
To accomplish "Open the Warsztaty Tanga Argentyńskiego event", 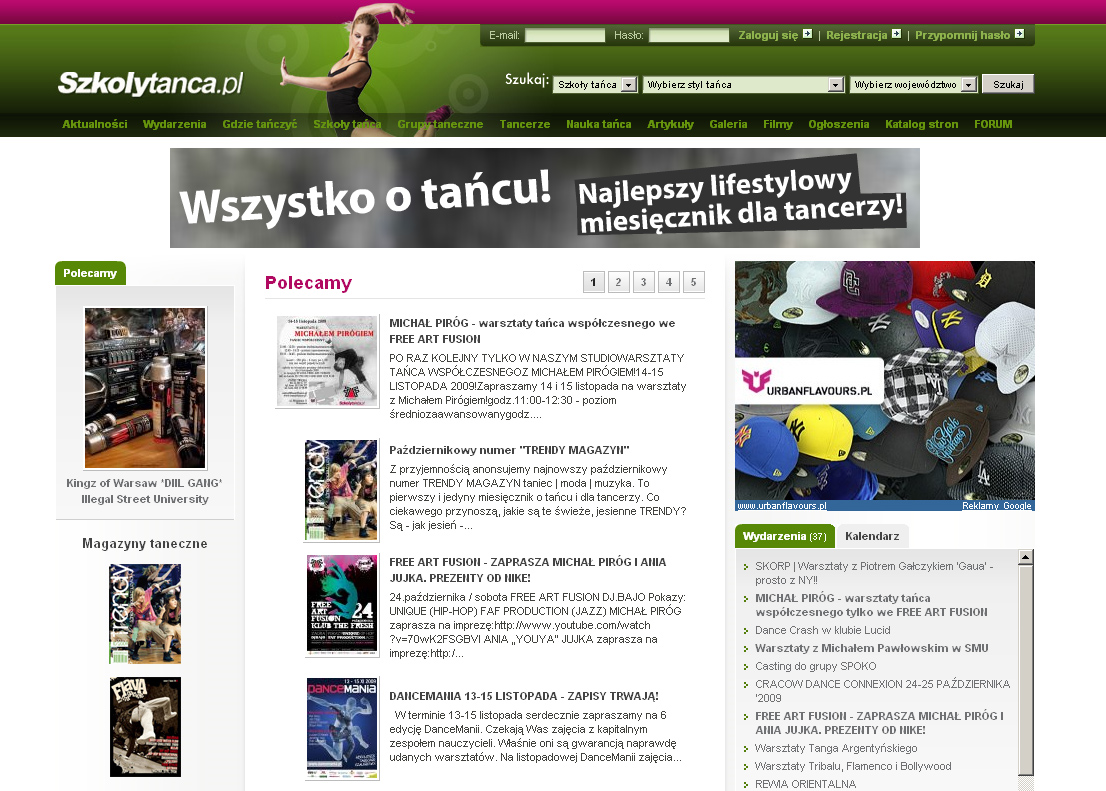I will point(836,749).
